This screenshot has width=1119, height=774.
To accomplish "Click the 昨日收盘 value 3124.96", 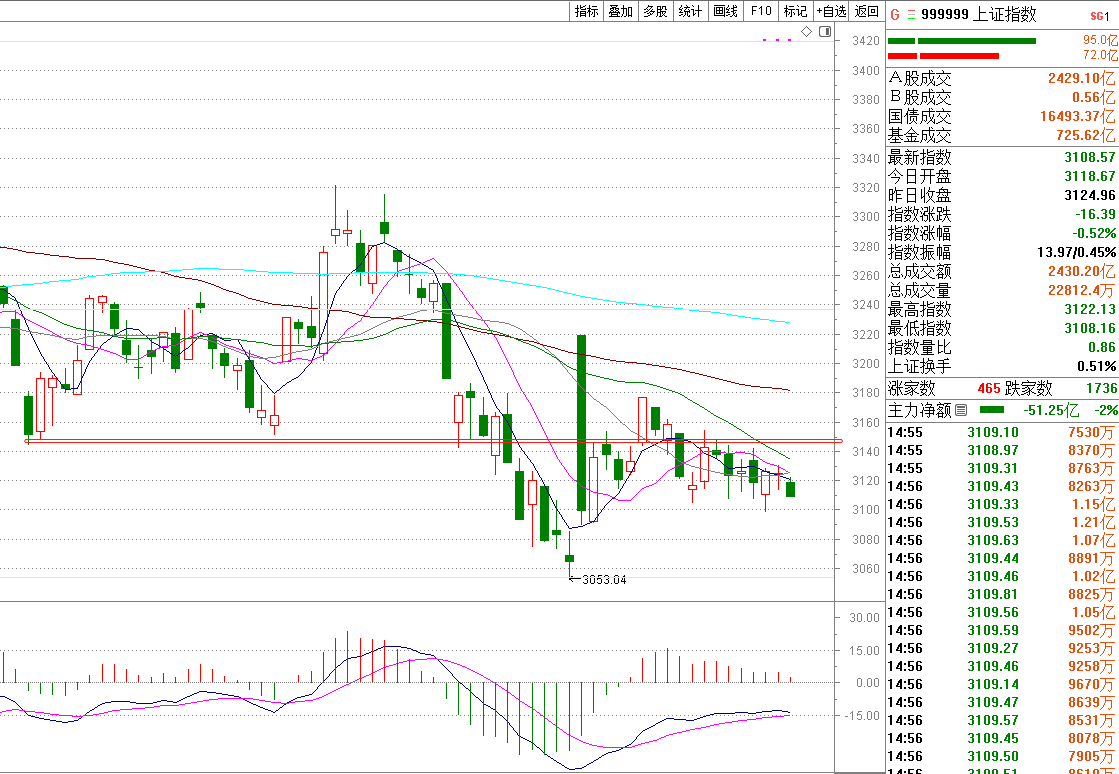I will coord(1089,195).
